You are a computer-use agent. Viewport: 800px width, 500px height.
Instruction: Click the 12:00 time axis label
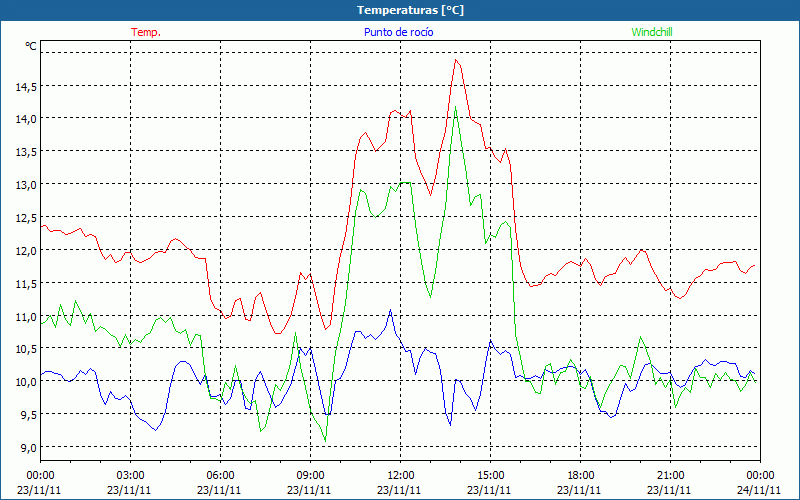tap(401, 476)
